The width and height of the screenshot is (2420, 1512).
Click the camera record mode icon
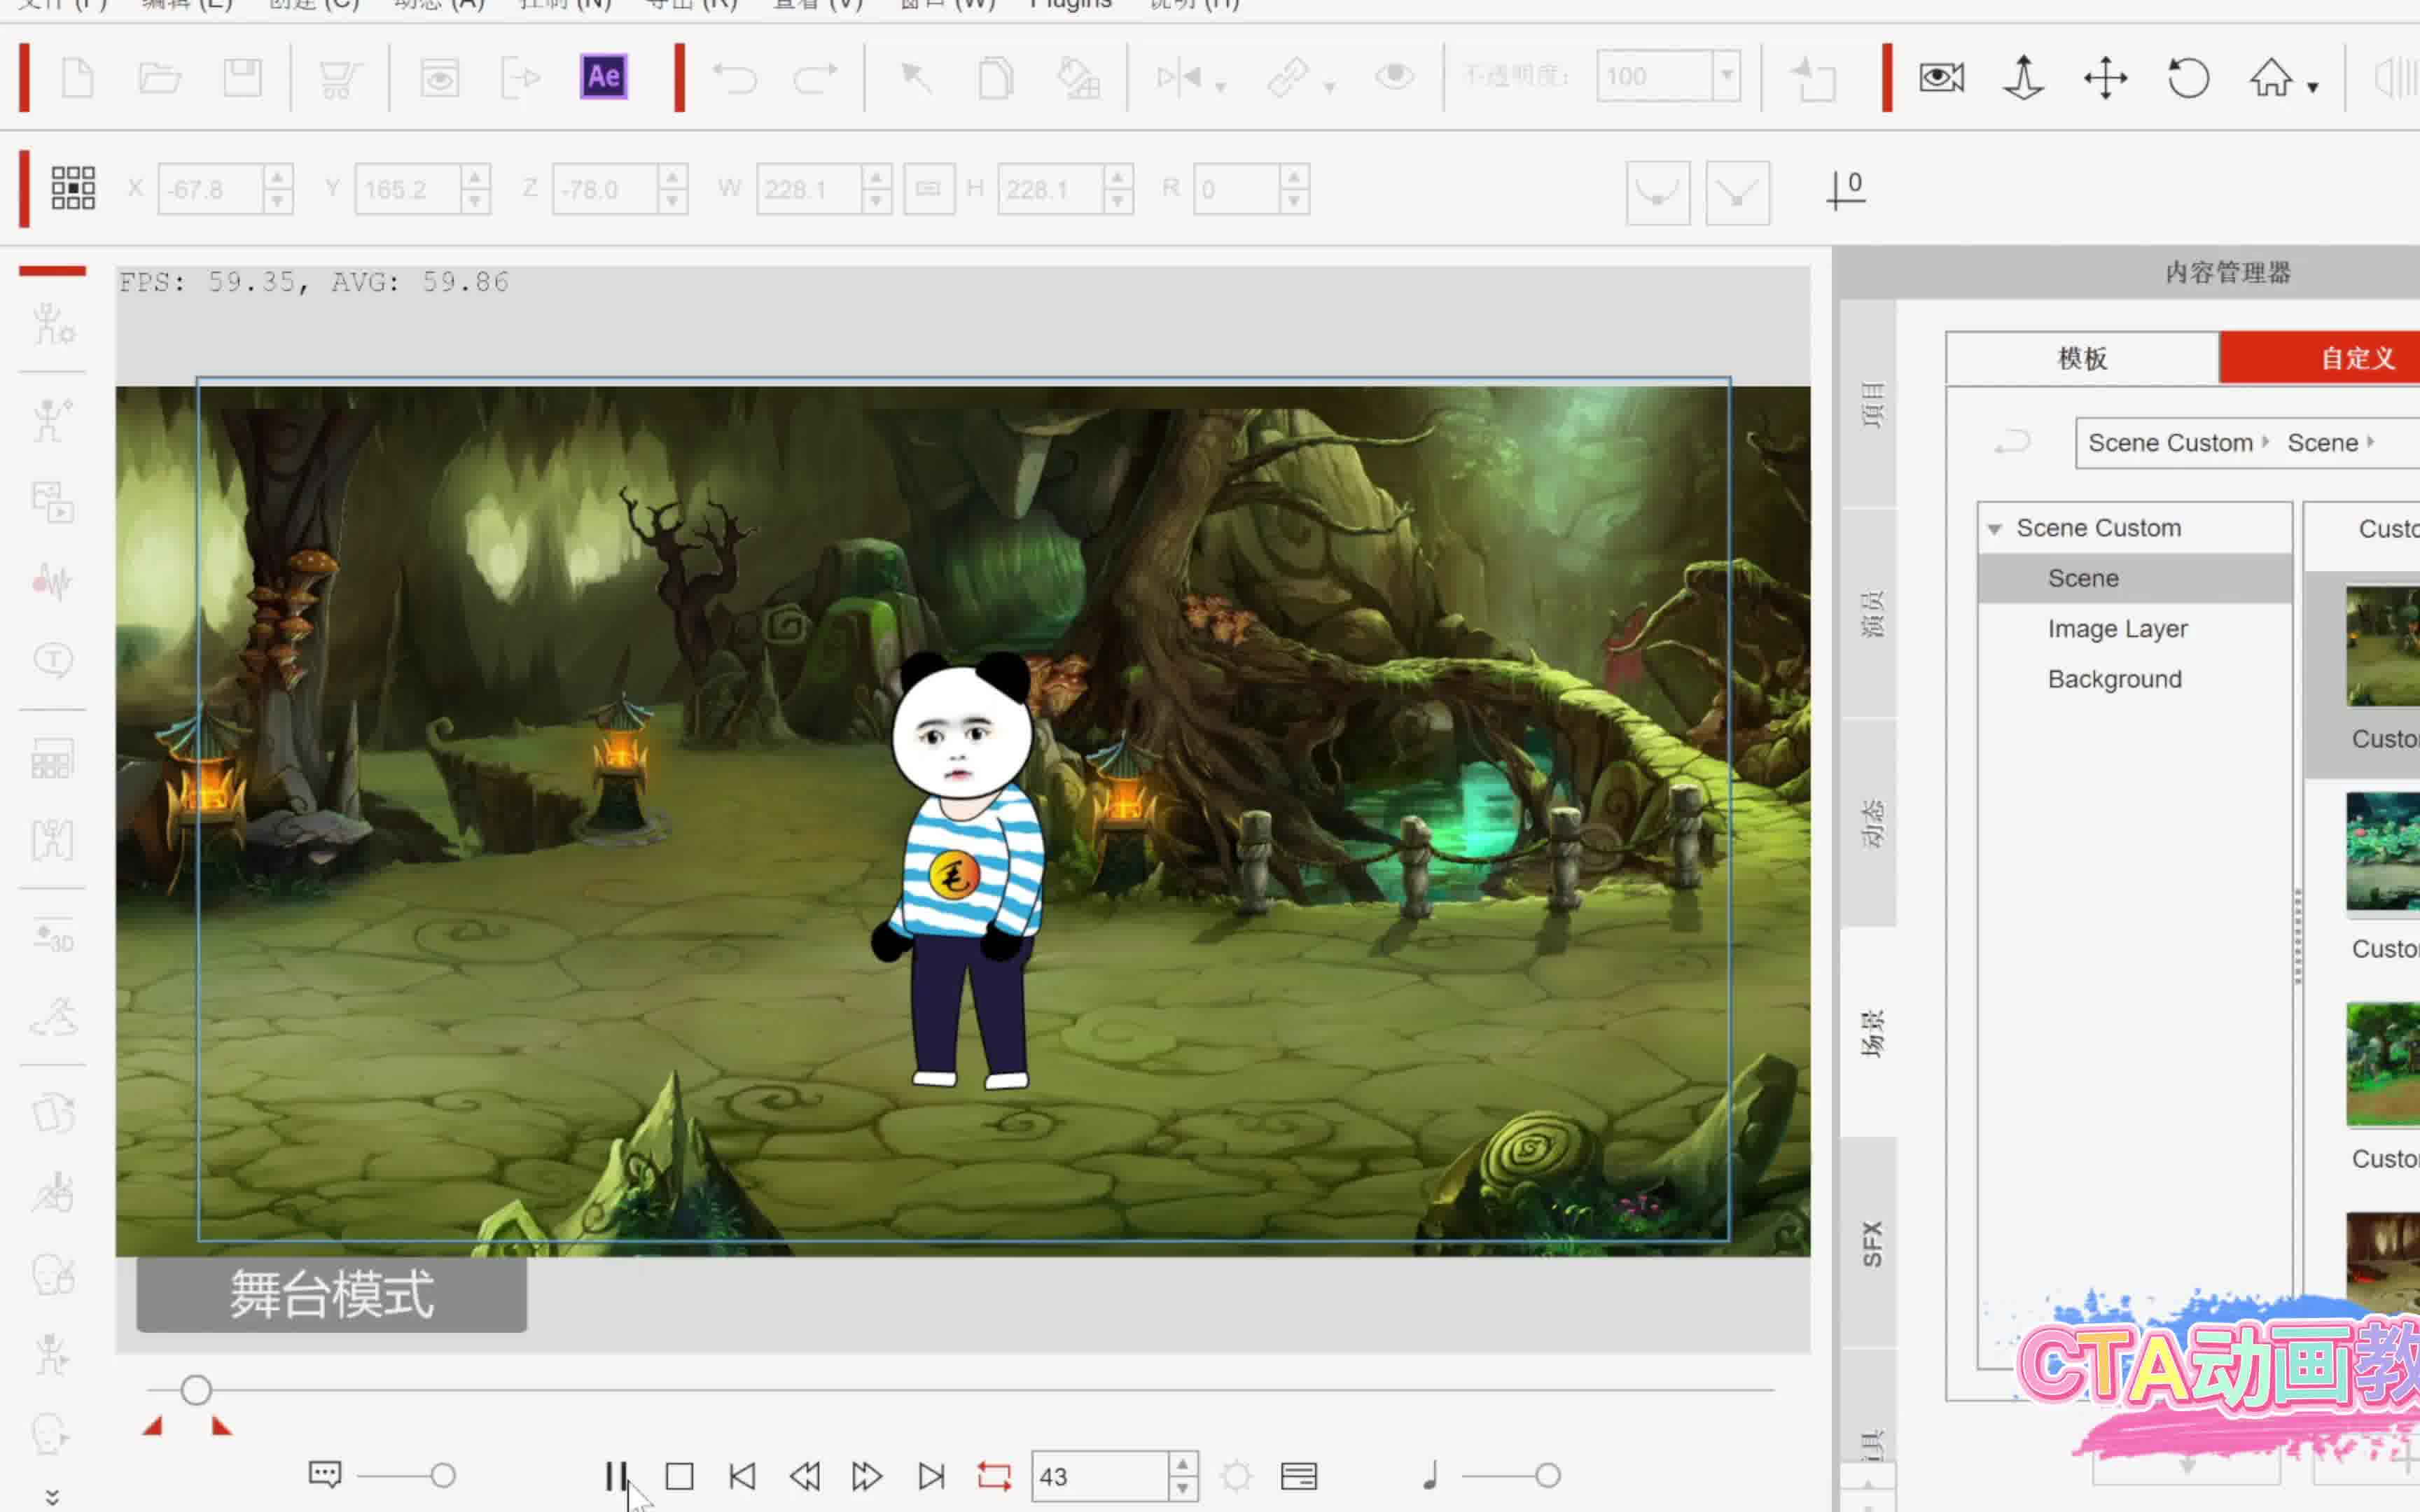1940,77
